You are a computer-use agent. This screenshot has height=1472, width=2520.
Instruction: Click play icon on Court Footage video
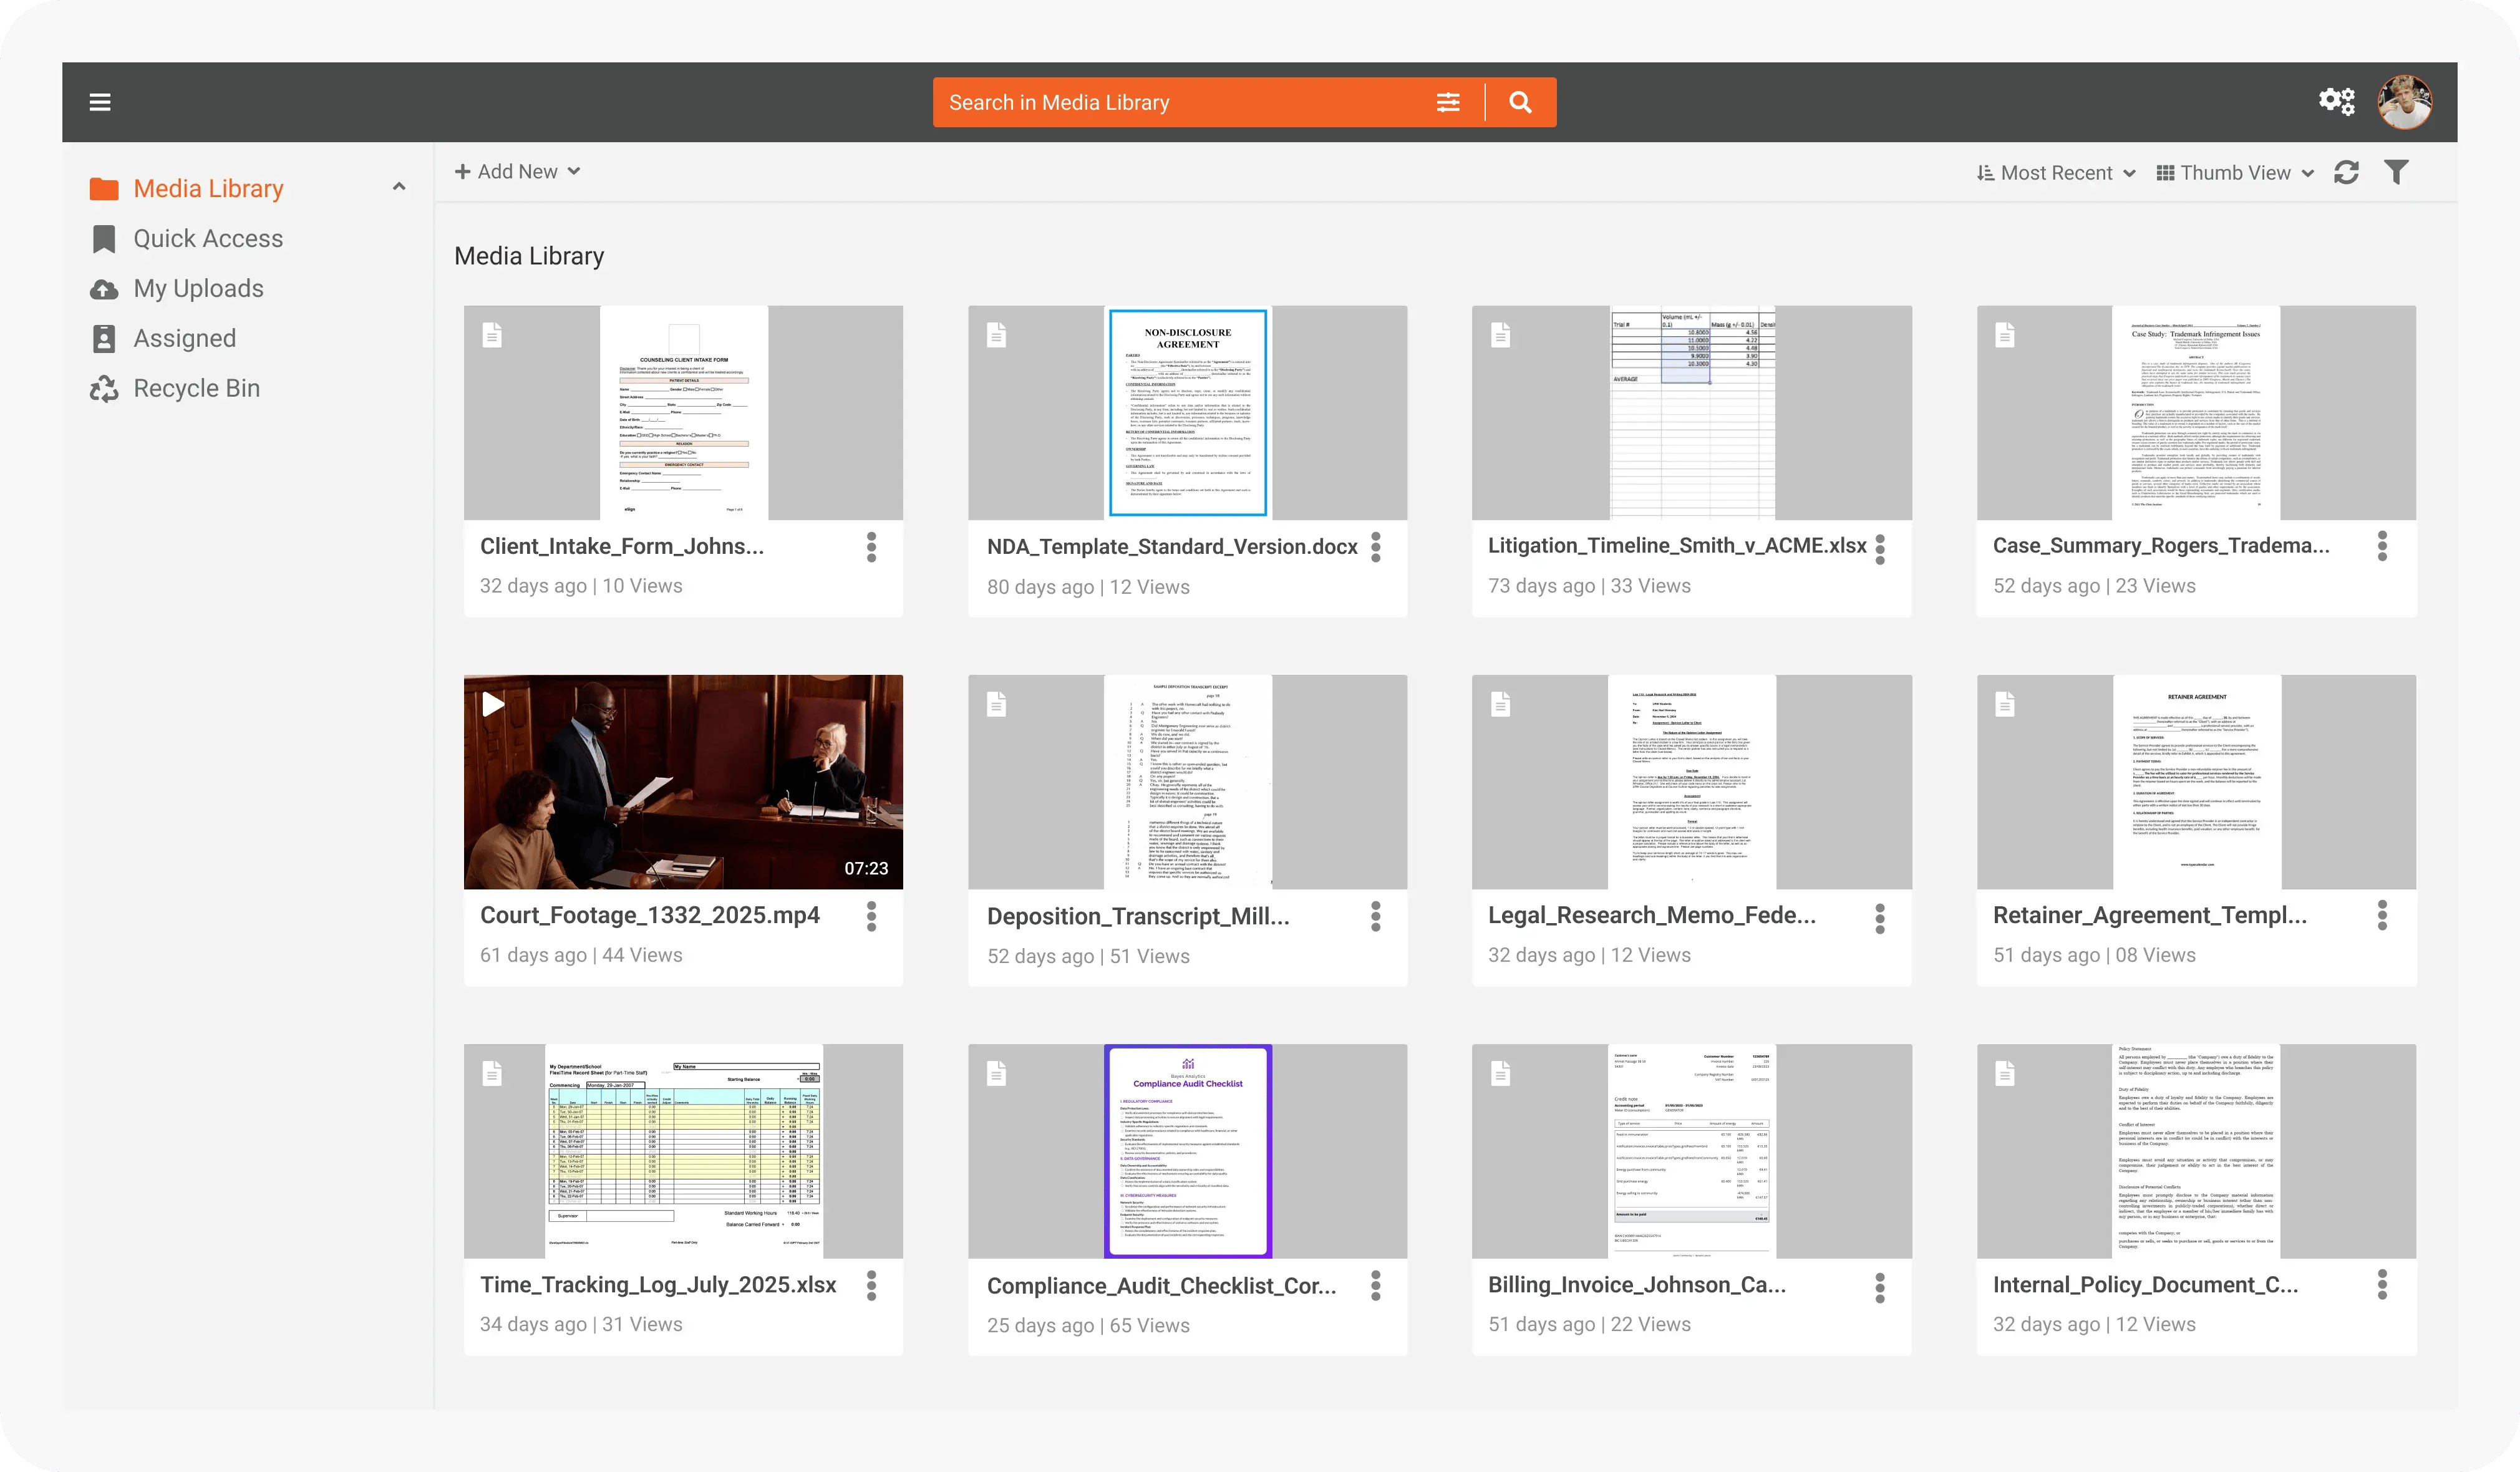[x=493, y=704]
